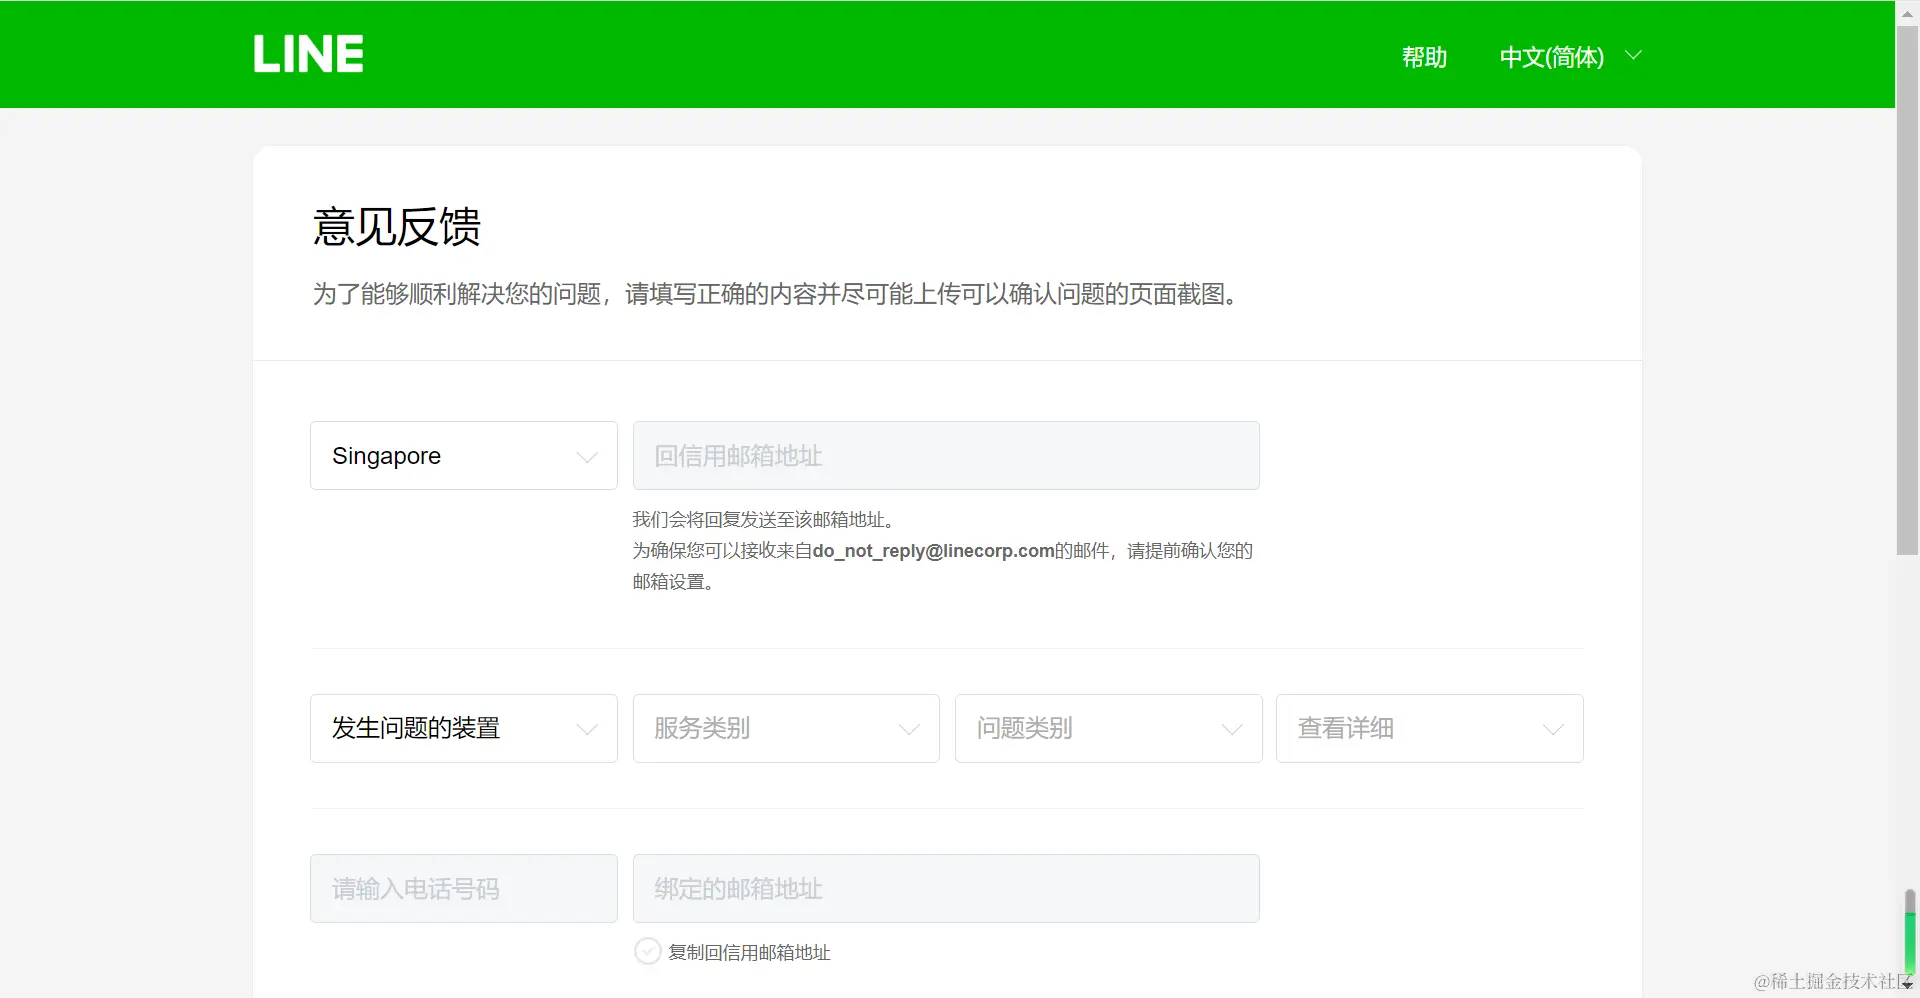Viewport: 1920px width, 998px height.
Task: Open the 发生问题的装置 device dropdown
Action: click(464, 728)
